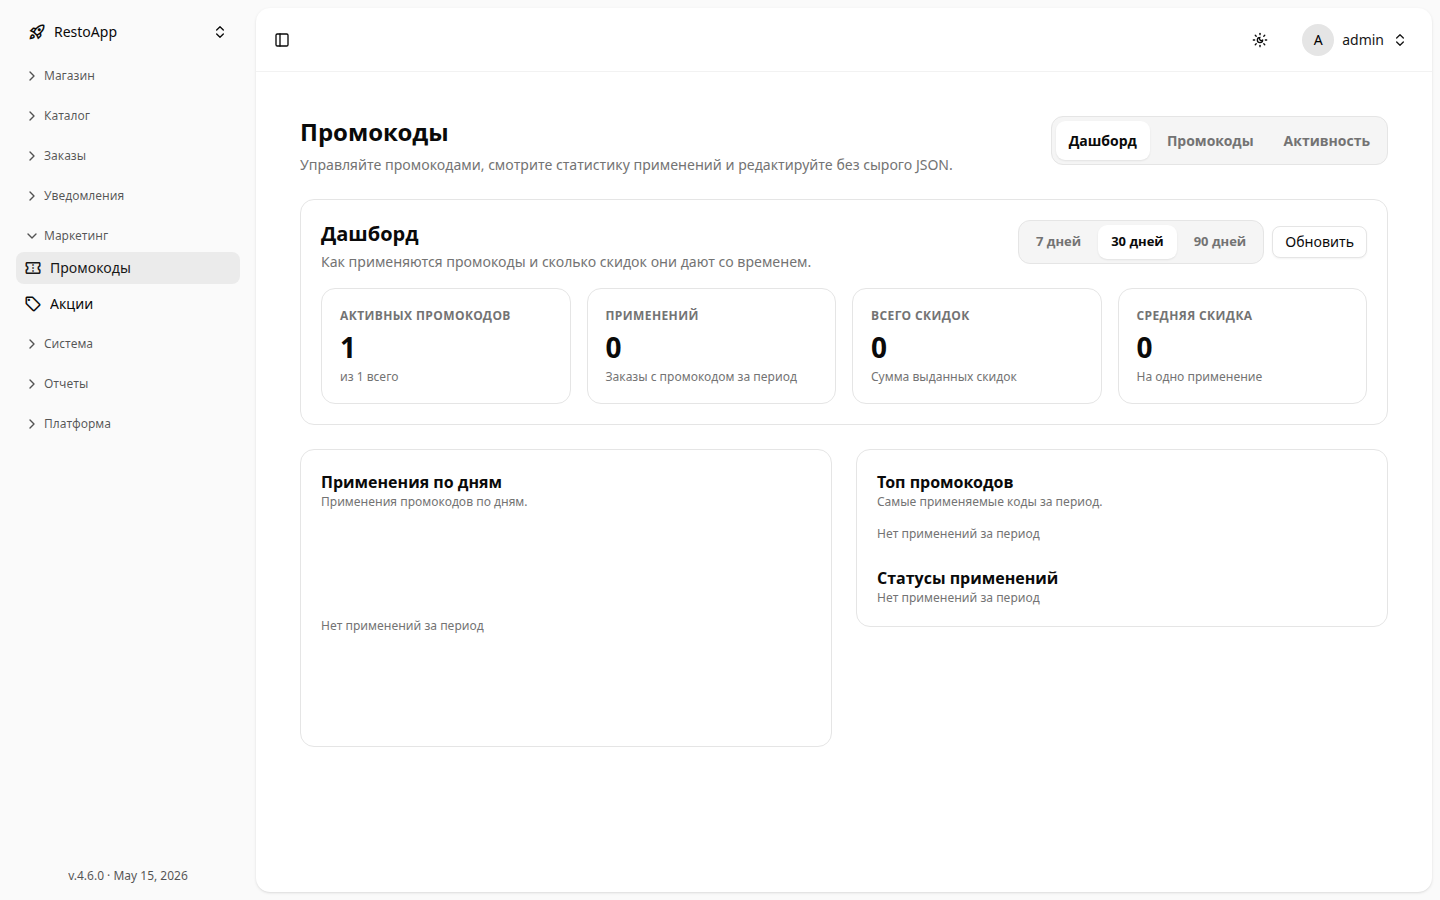The height and width of the screenshot is (900, 1440).
Task: Switch theme with the sun icon
Action: (x=1260, y=40)
